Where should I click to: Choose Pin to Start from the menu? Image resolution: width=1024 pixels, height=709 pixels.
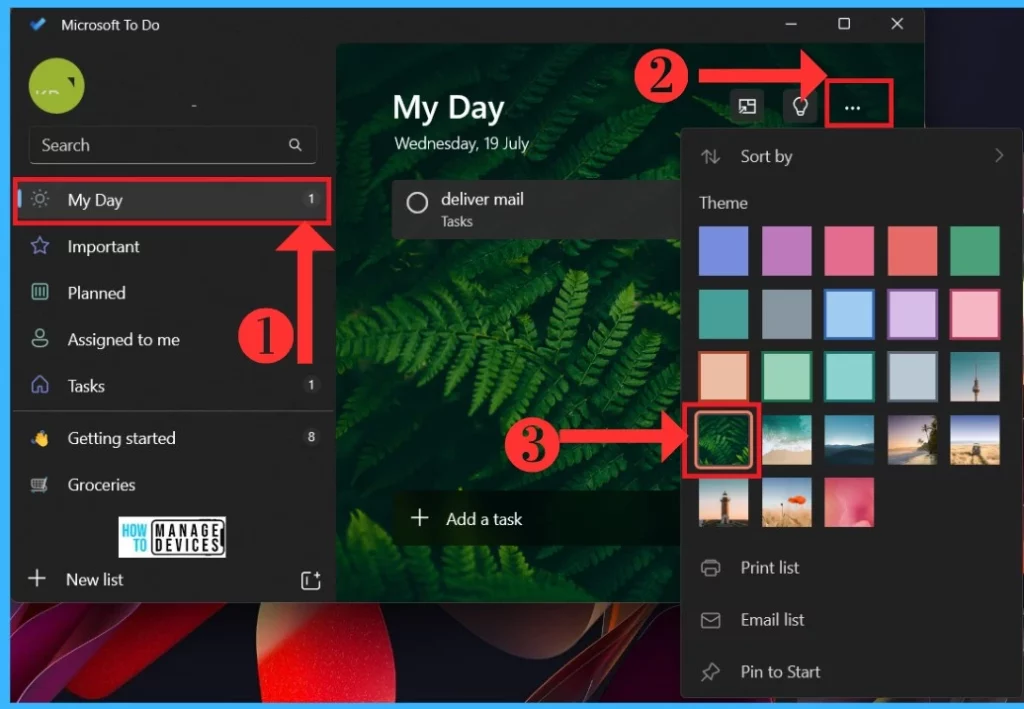click(x=851, y=672)
